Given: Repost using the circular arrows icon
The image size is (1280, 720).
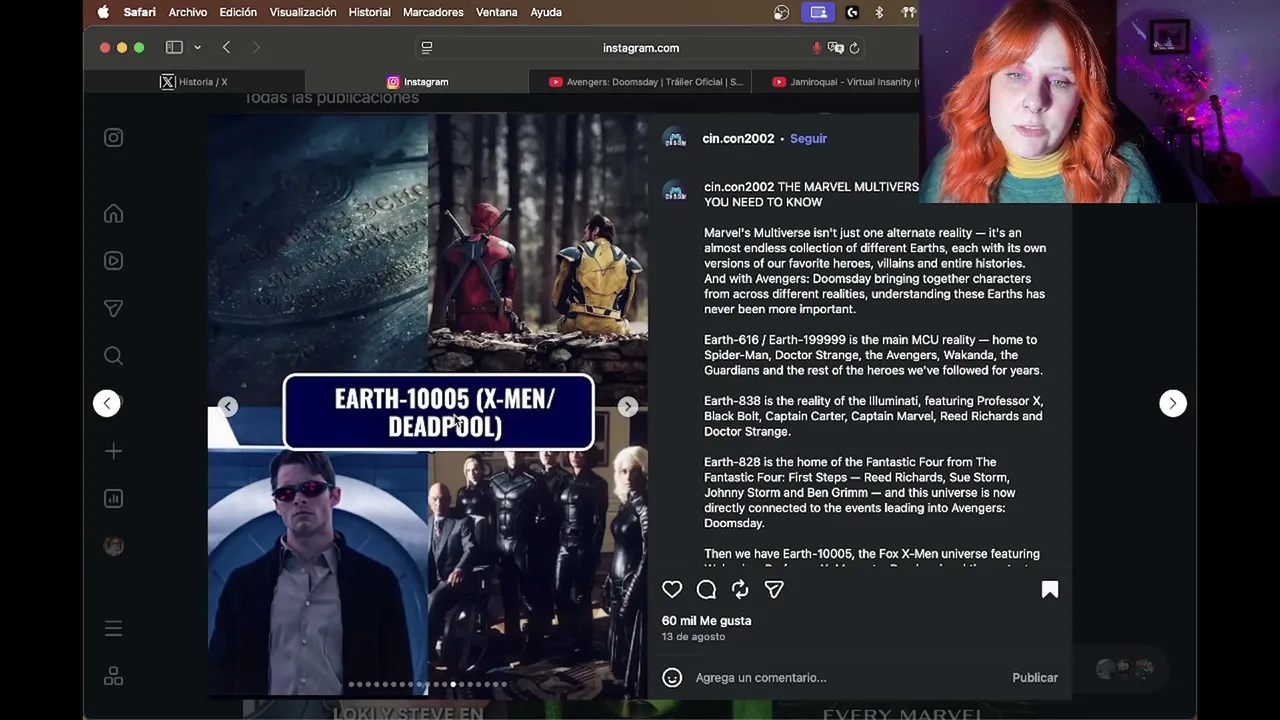Looking at the screenshot, I should (740, 590).
